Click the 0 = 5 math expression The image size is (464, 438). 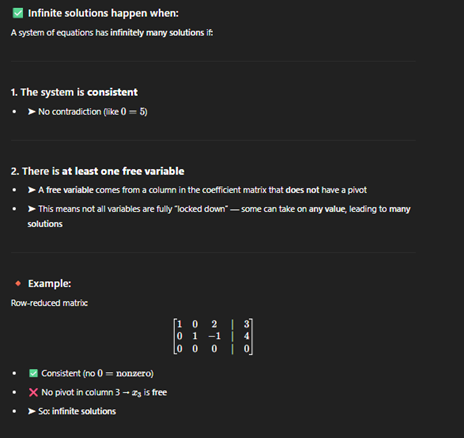click(x=133, y=111)
